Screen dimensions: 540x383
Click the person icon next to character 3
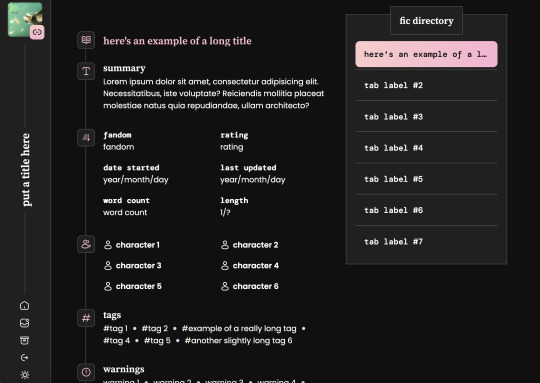108,266
